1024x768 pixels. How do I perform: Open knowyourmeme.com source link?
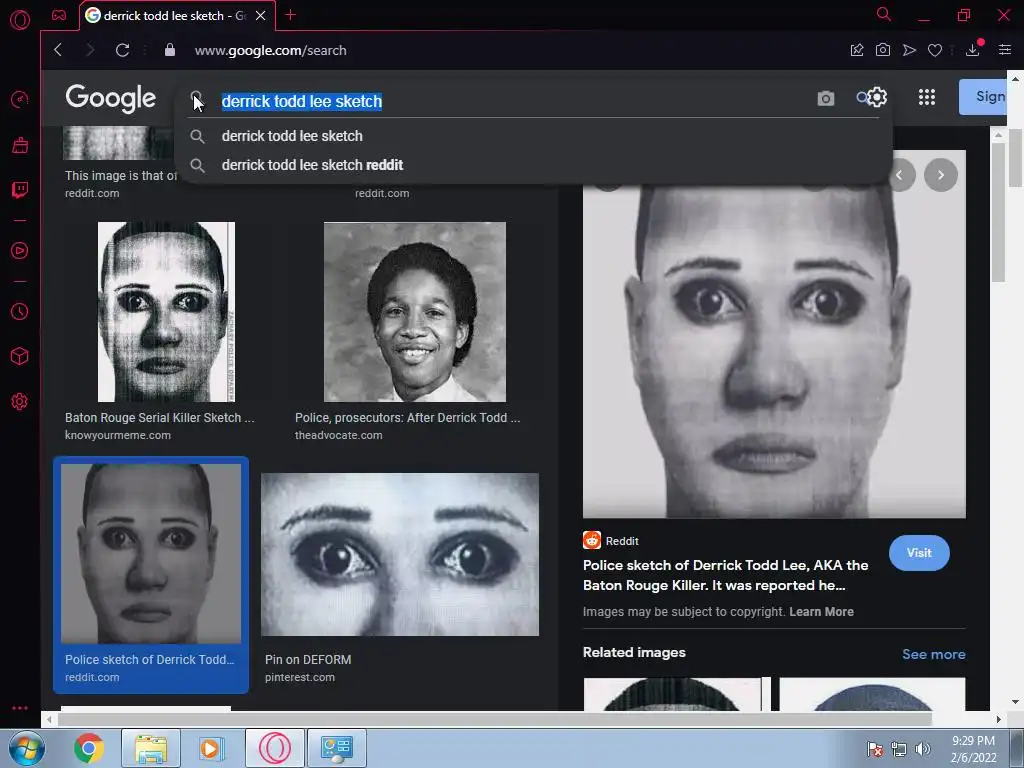point(118,435)
